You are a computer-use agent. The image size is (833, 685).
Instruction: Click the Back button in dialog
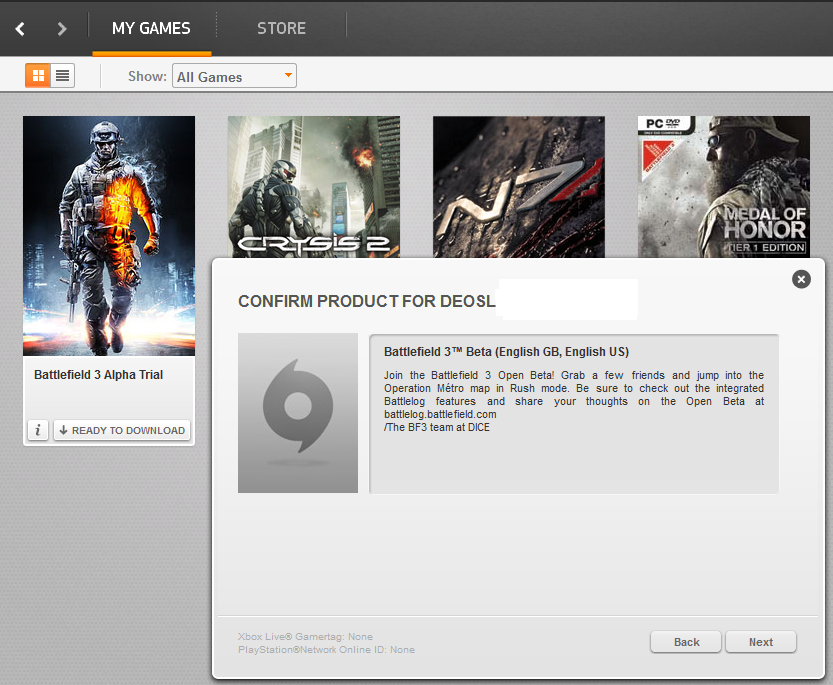[686, 642]
